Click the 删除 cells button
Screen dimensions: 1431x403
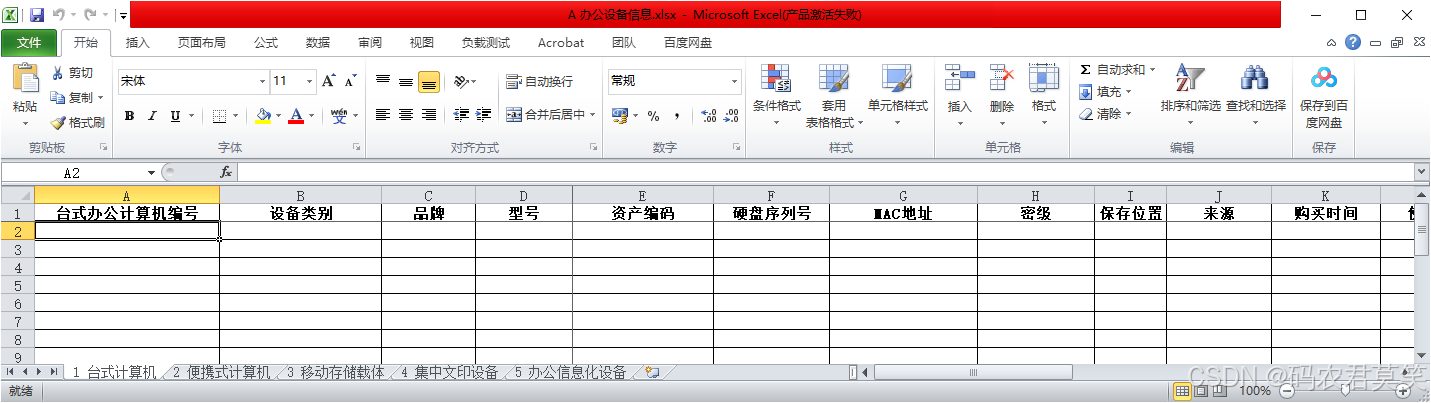pos(1002,97)
